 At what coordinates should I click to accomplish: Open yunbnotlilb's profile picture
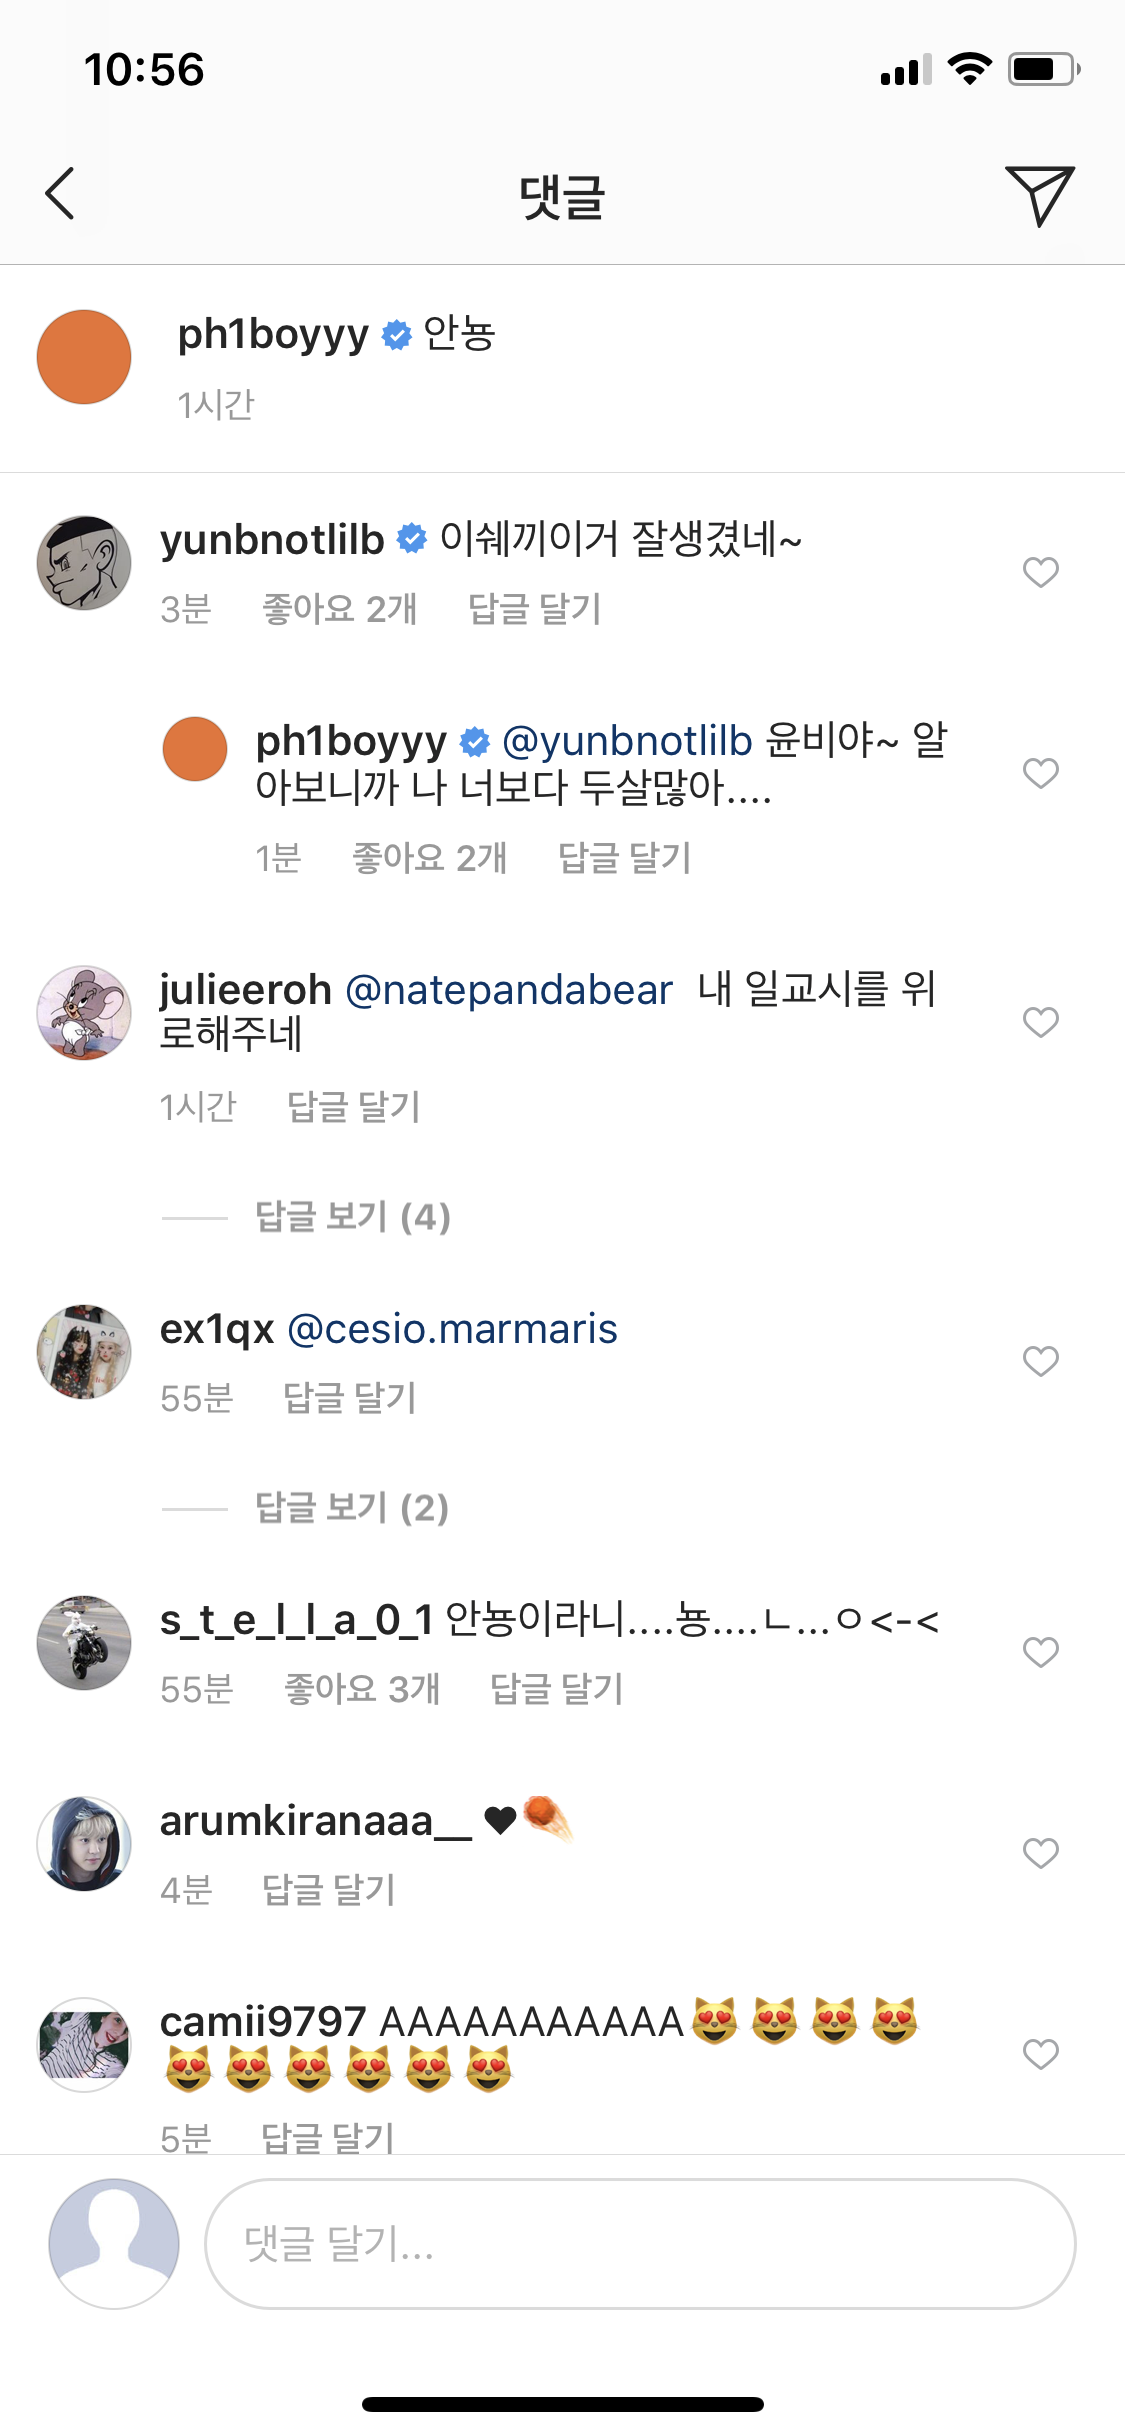(84, 563)
